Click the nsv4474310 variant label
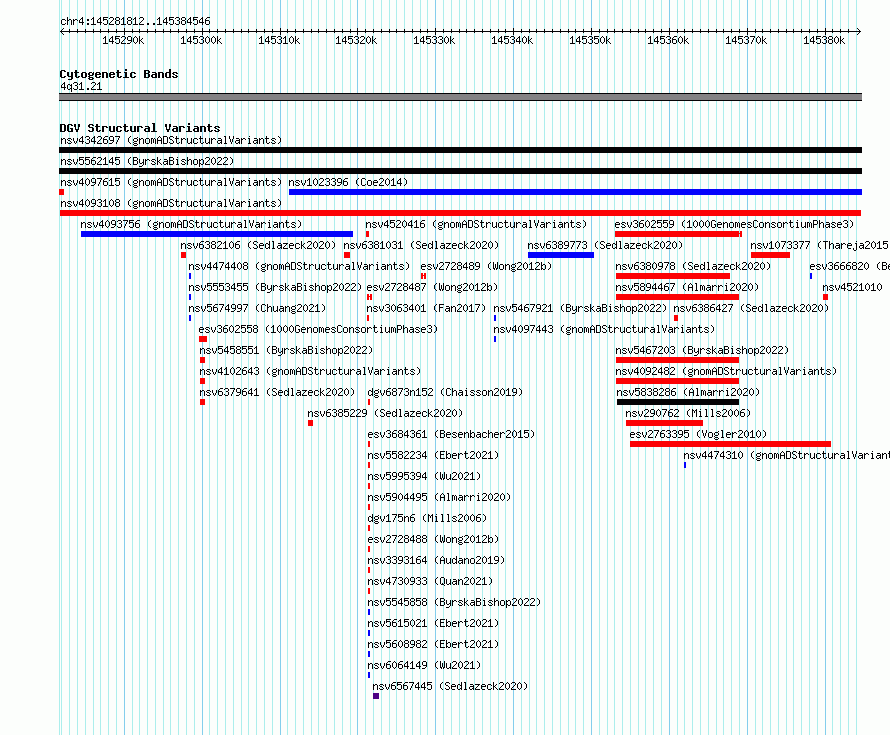890x735 pixels. (786, 455)
